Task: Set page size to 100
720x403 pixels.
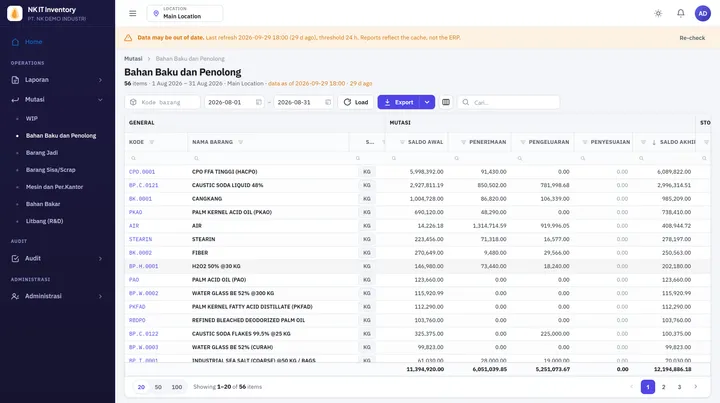Action: tap(177, 386)
